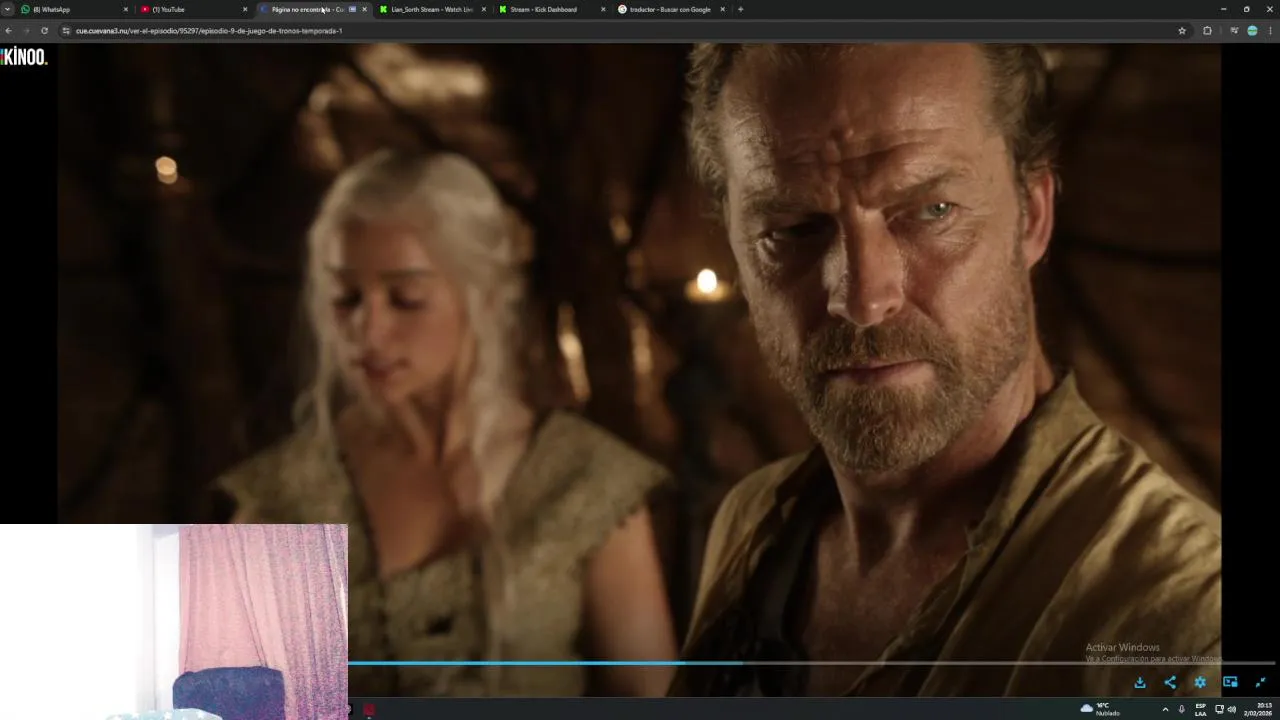This screenshot has height=720, width=1280.
Task: Download the video with the download icon
Action: [x=1139, y=682]
